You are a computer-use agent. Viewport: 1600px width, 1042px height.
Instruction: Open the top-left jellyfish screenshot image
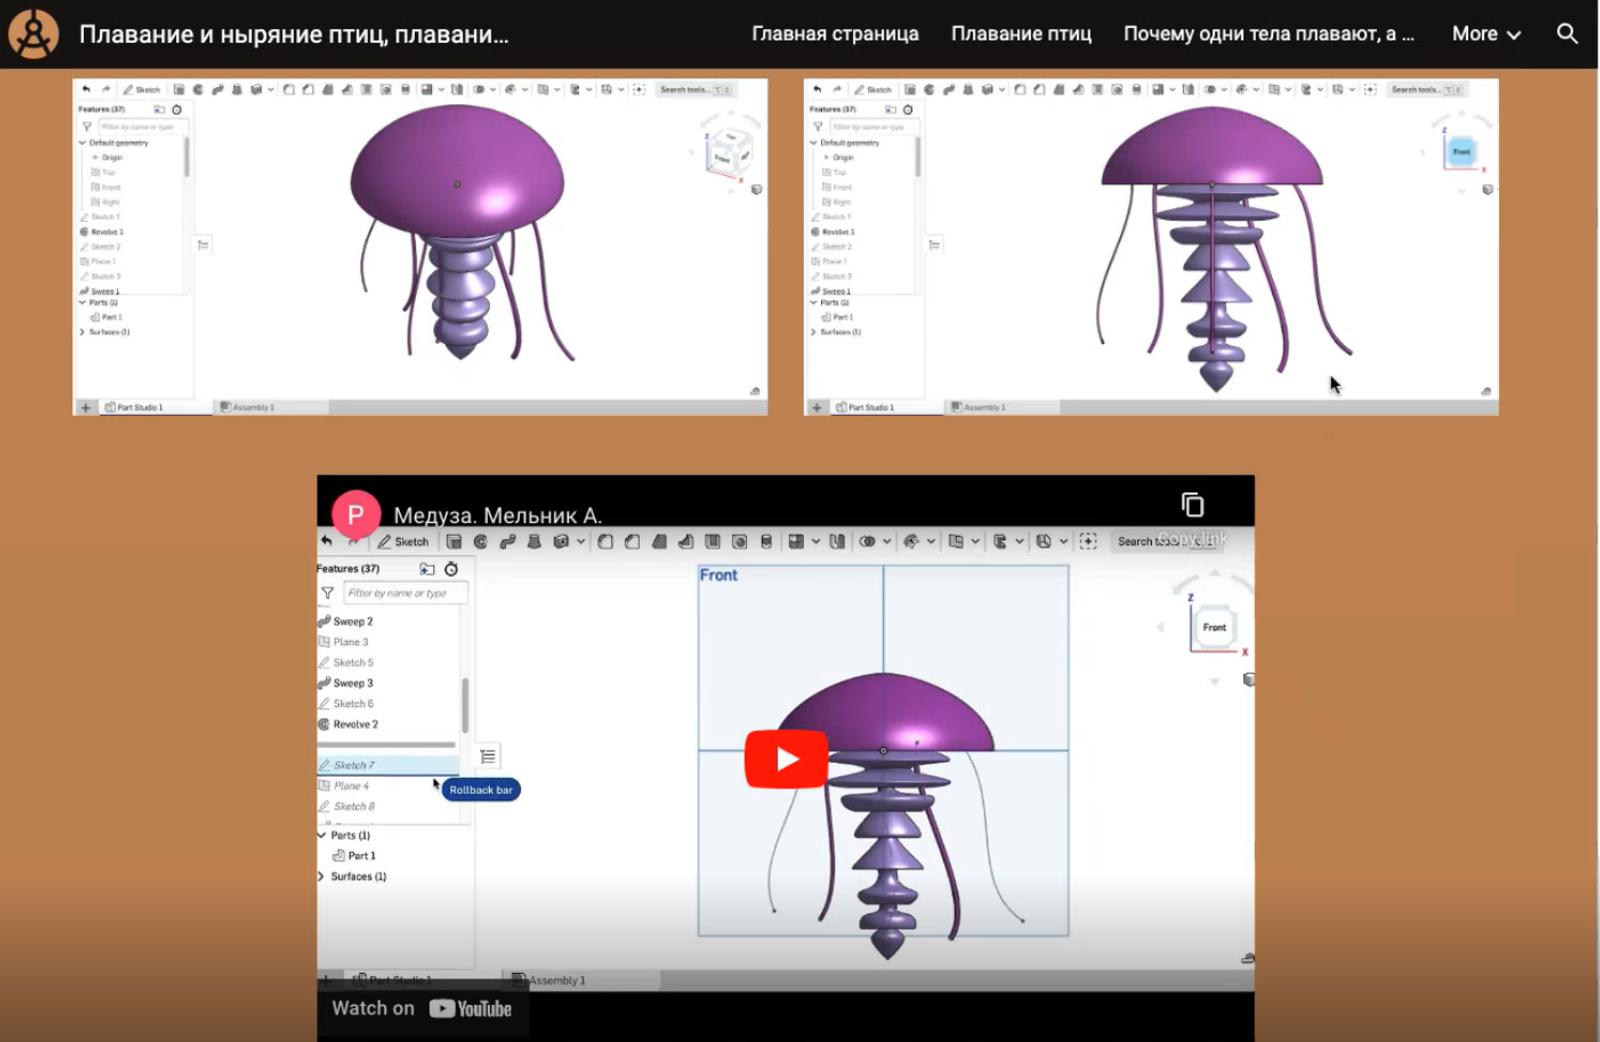[x=420, y=246]
